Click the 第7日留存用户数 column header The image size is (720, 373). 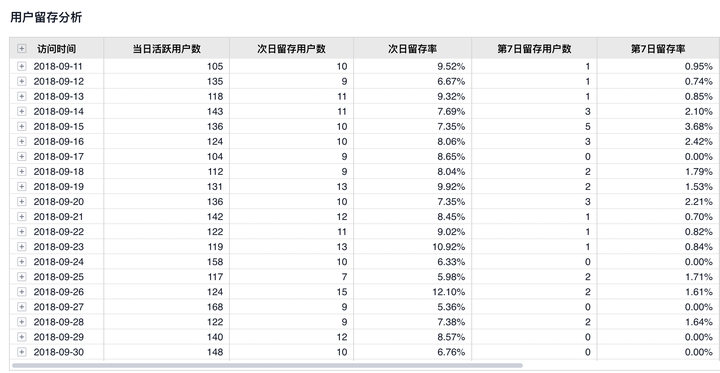534,49
